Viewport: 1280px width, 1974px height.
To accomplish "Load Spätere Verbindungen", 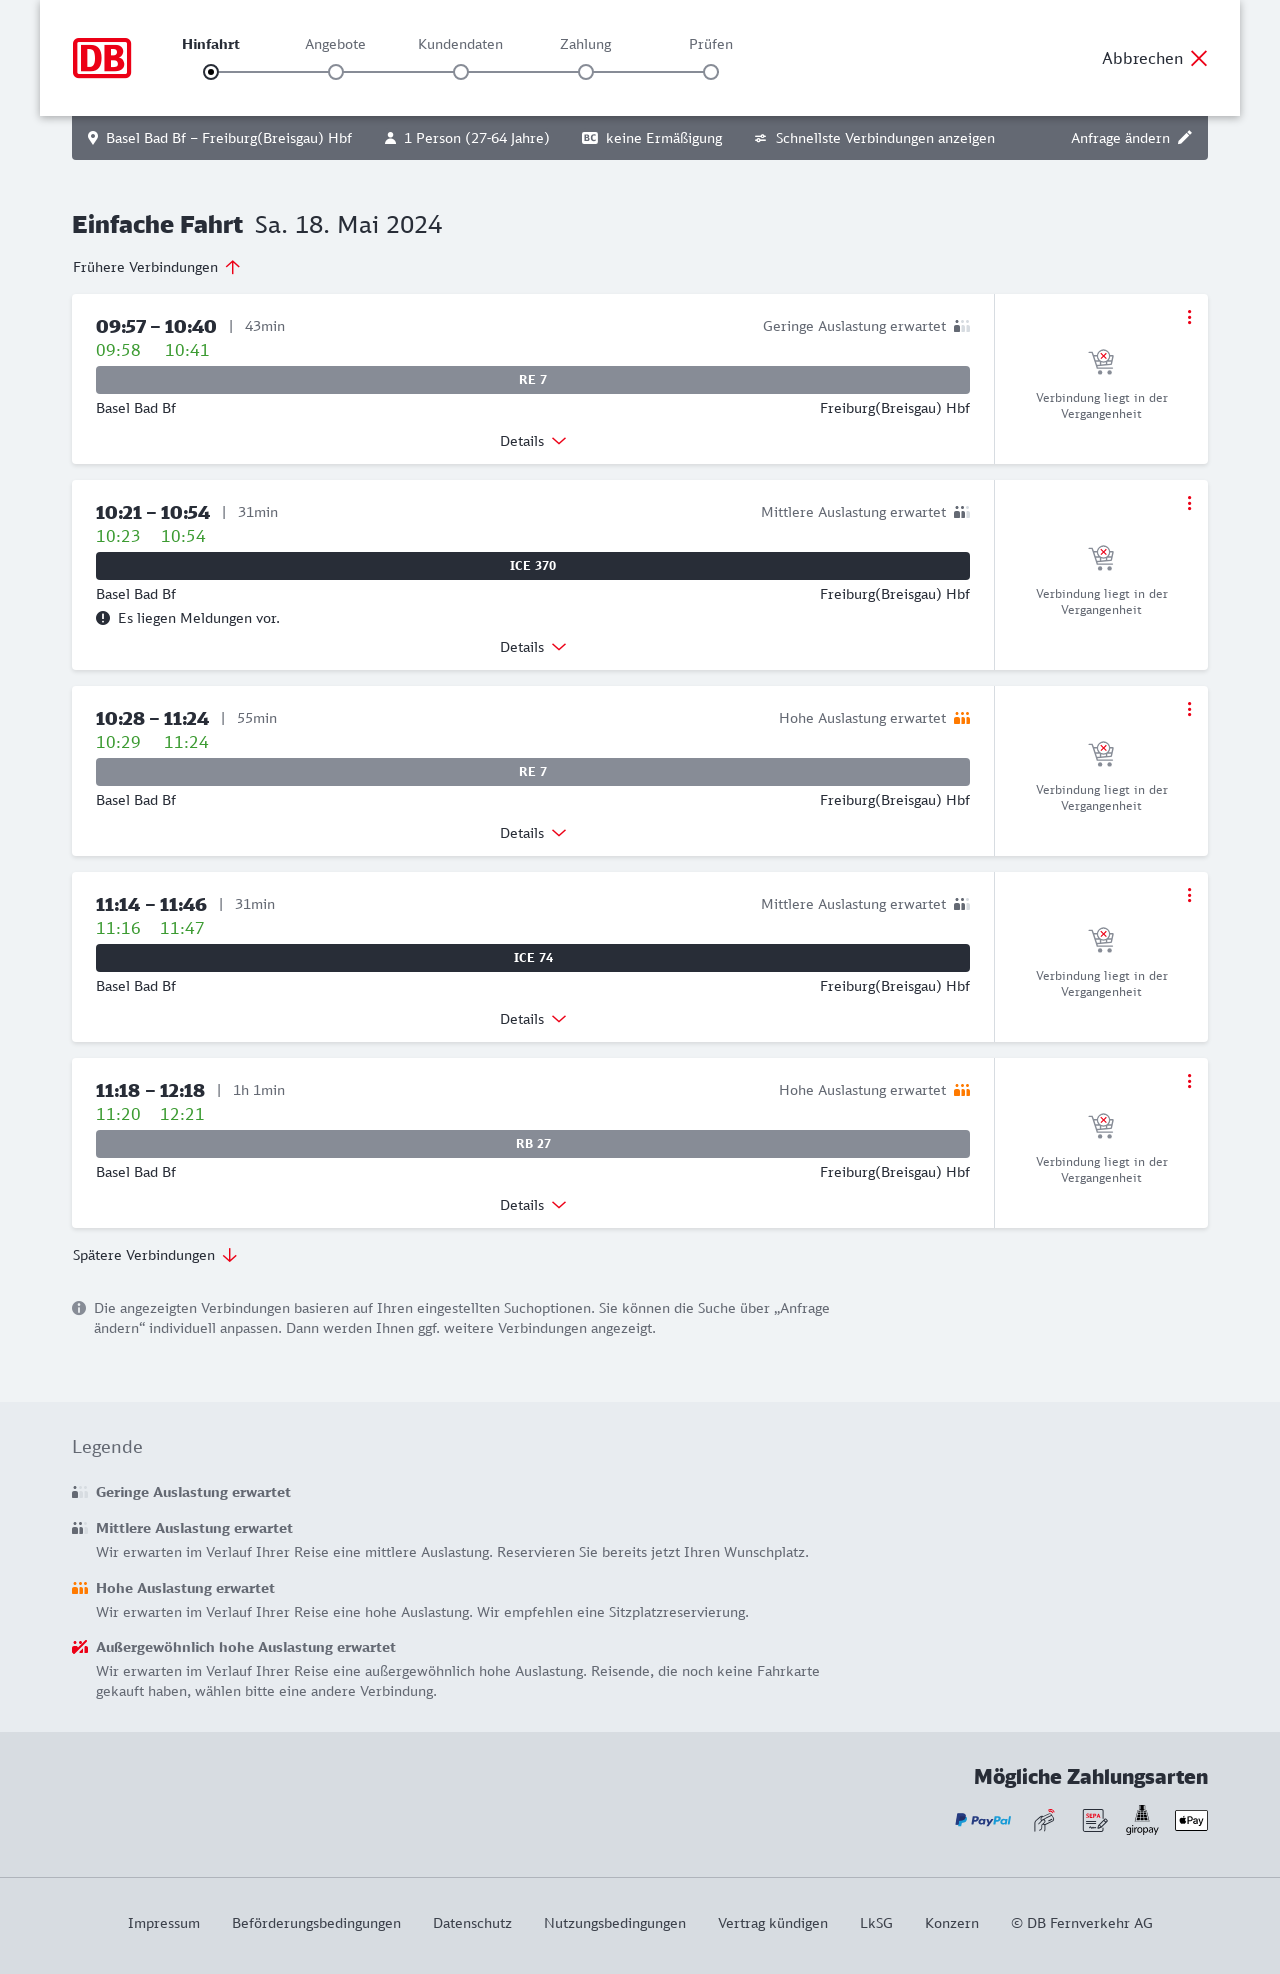I will point(155,1255).
